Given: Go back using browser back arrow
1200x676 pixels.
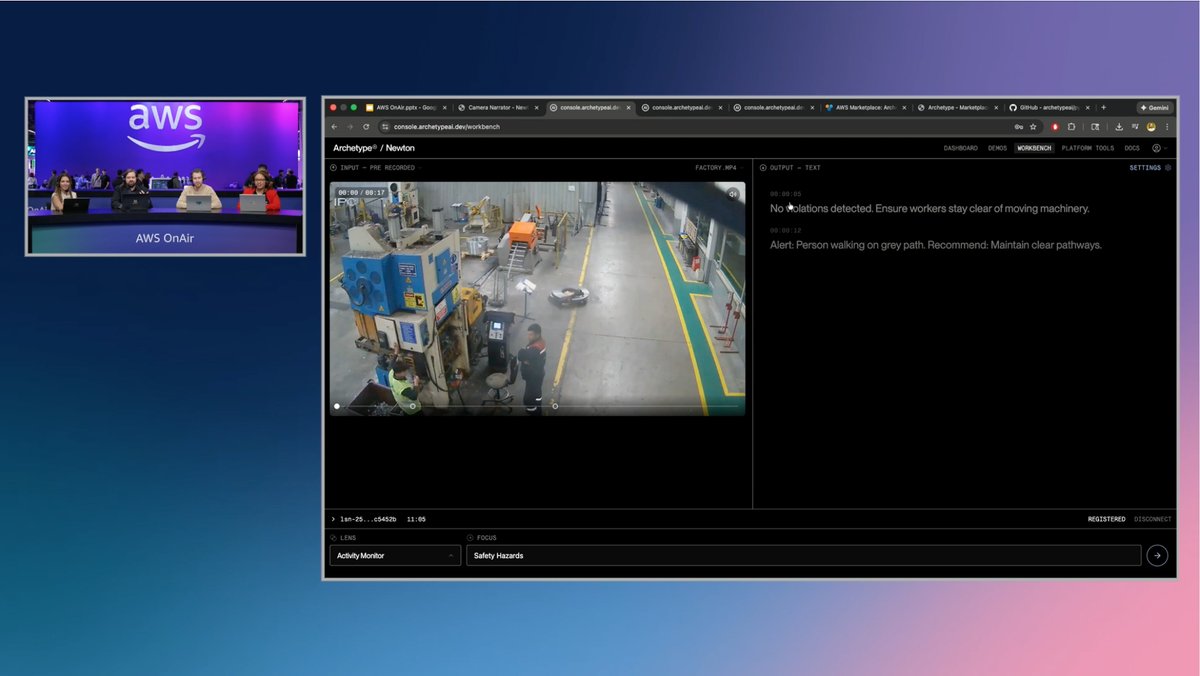Looking at the screenshot, I should click(335, 127).
